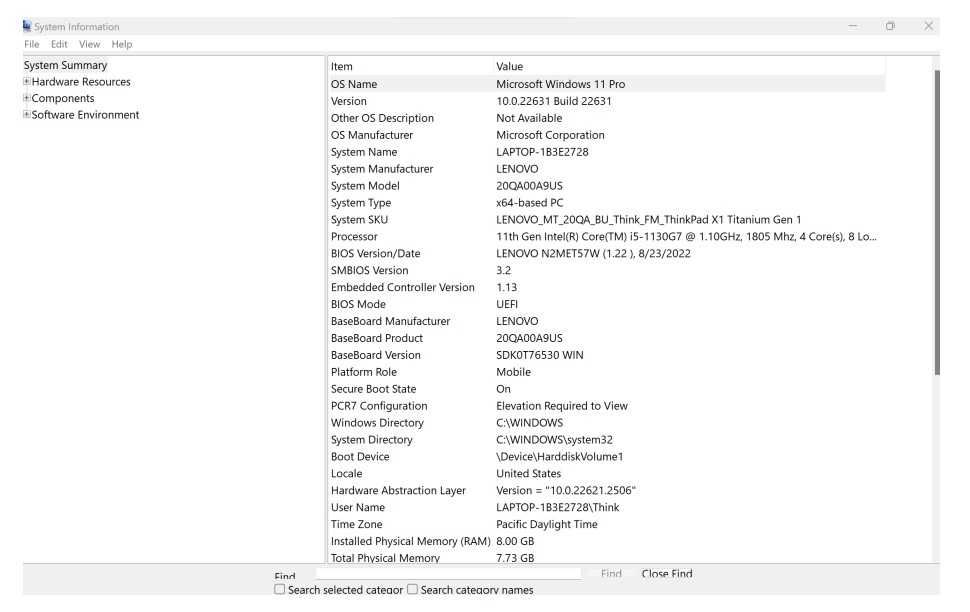Click into the Find input field
Viewport: 970px width, 612px height.
click(448, 573)
